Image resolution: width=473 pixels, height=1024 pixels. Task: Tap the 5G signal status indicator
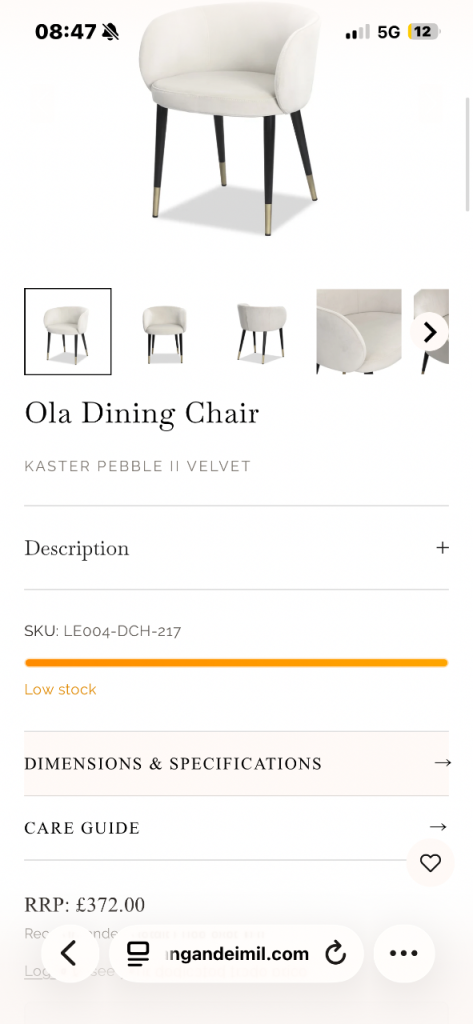(389, 31)
